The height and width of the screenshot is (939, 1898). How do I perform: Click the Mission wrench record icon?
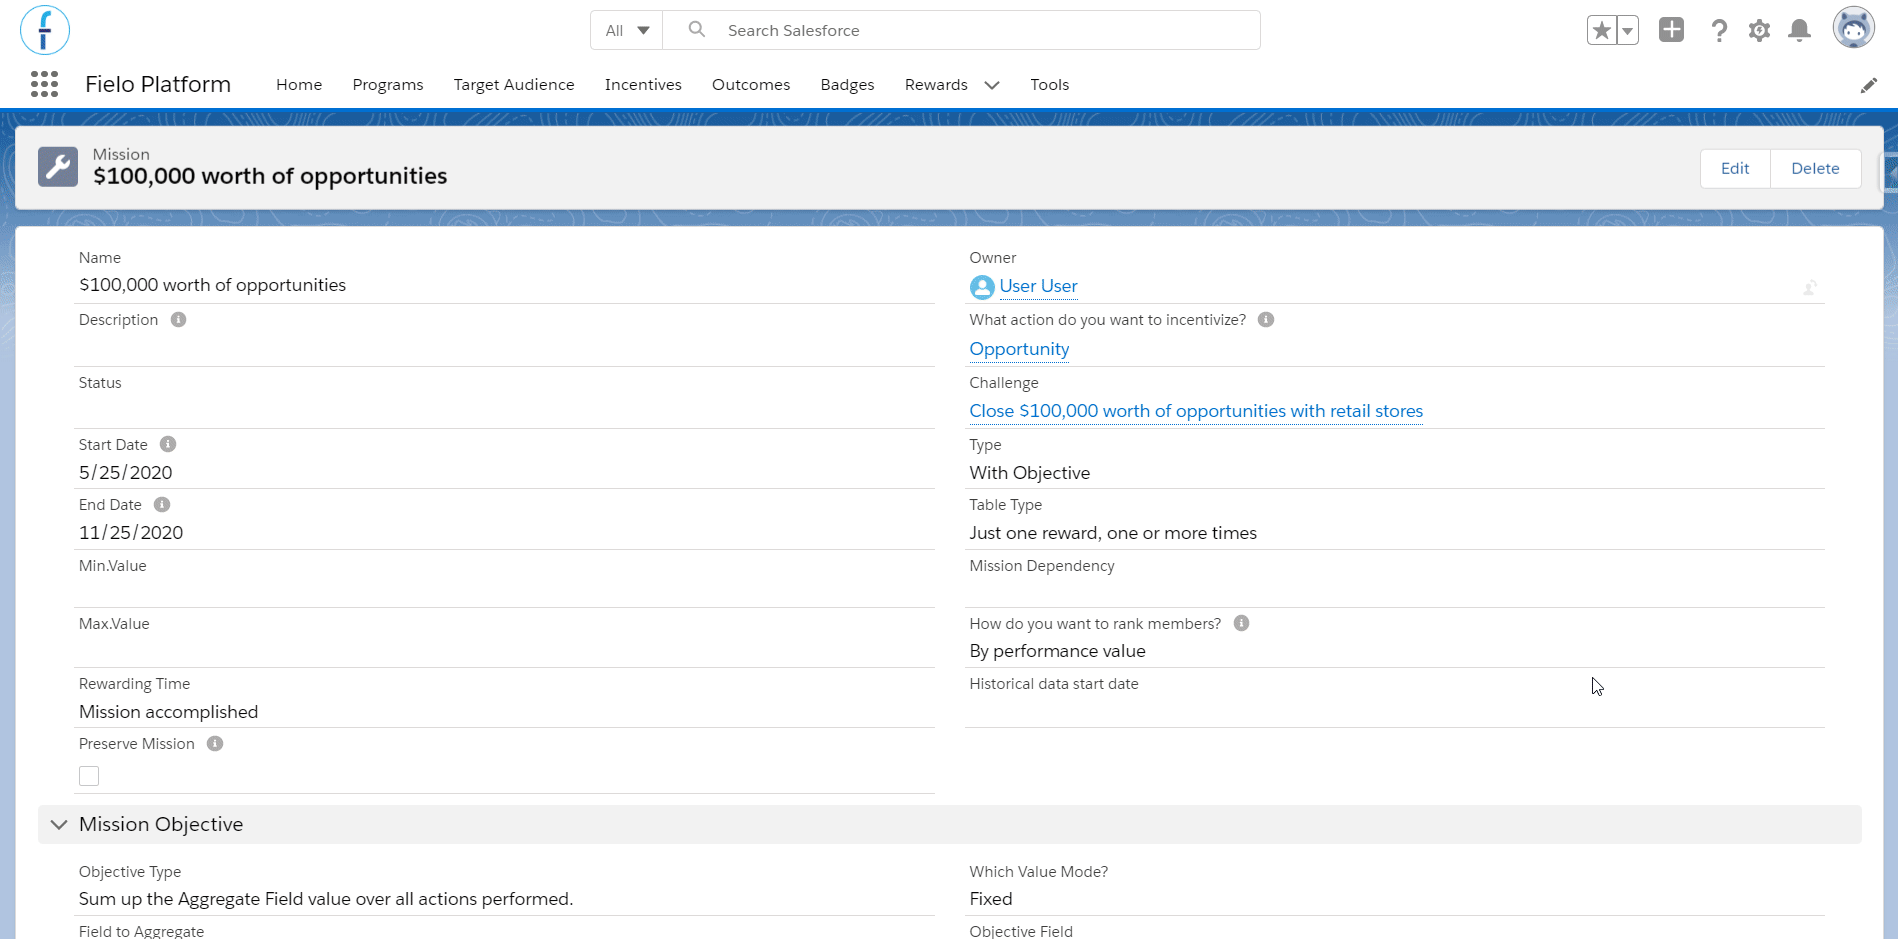pyautogui.click(x=58, y=167)
